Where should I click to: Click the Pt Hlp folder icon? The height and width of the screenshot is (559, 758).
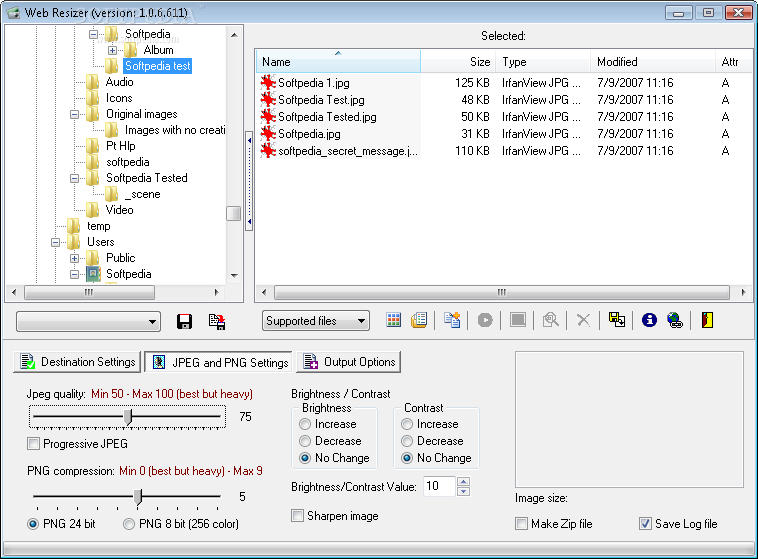(93, 146)
